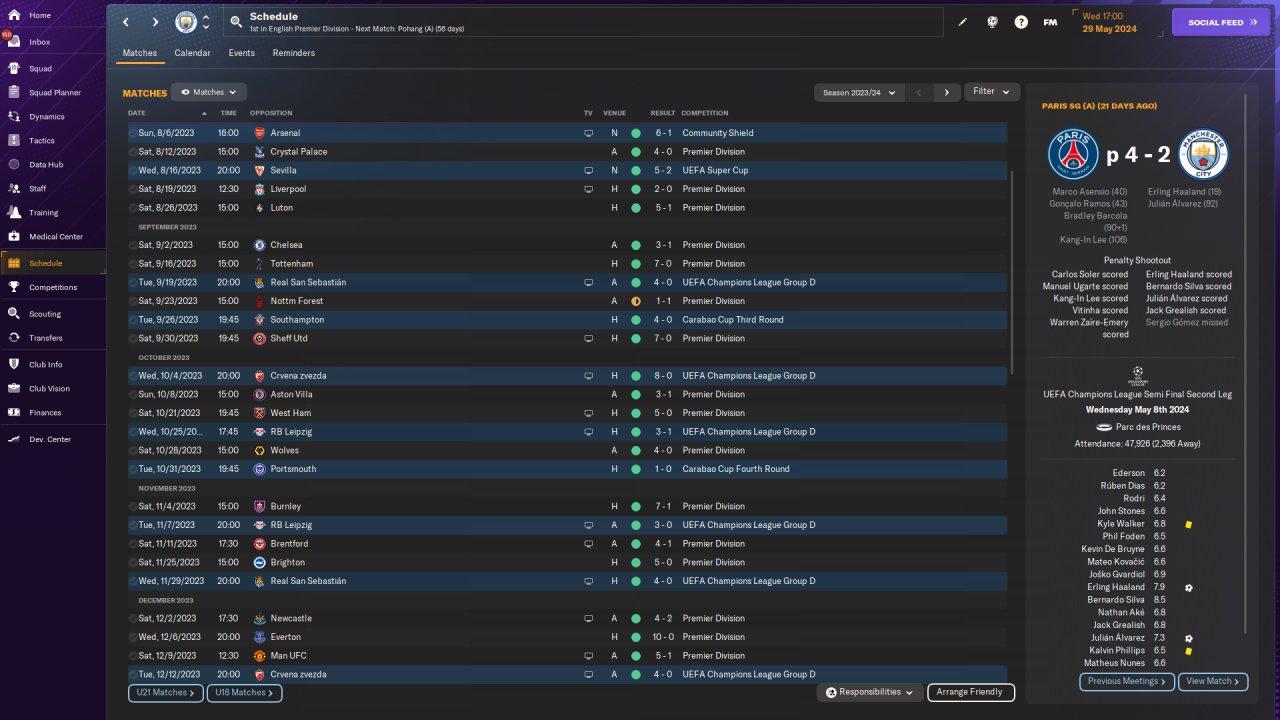Viewport: 1280px width, 720px height.
Task: Switch to the Reminders tab
Action: [x=293, y=53]
